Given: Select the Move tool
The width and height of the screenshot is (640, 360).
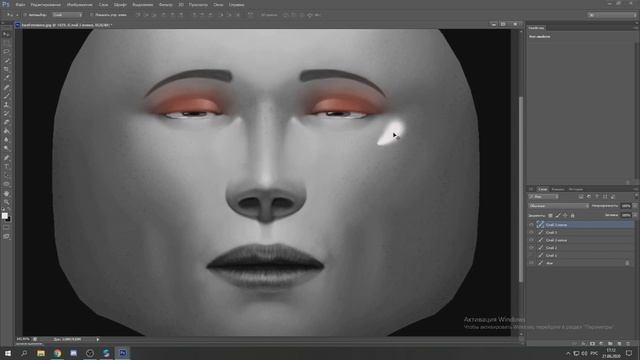Looking at the screenshot, I should 6,34.
